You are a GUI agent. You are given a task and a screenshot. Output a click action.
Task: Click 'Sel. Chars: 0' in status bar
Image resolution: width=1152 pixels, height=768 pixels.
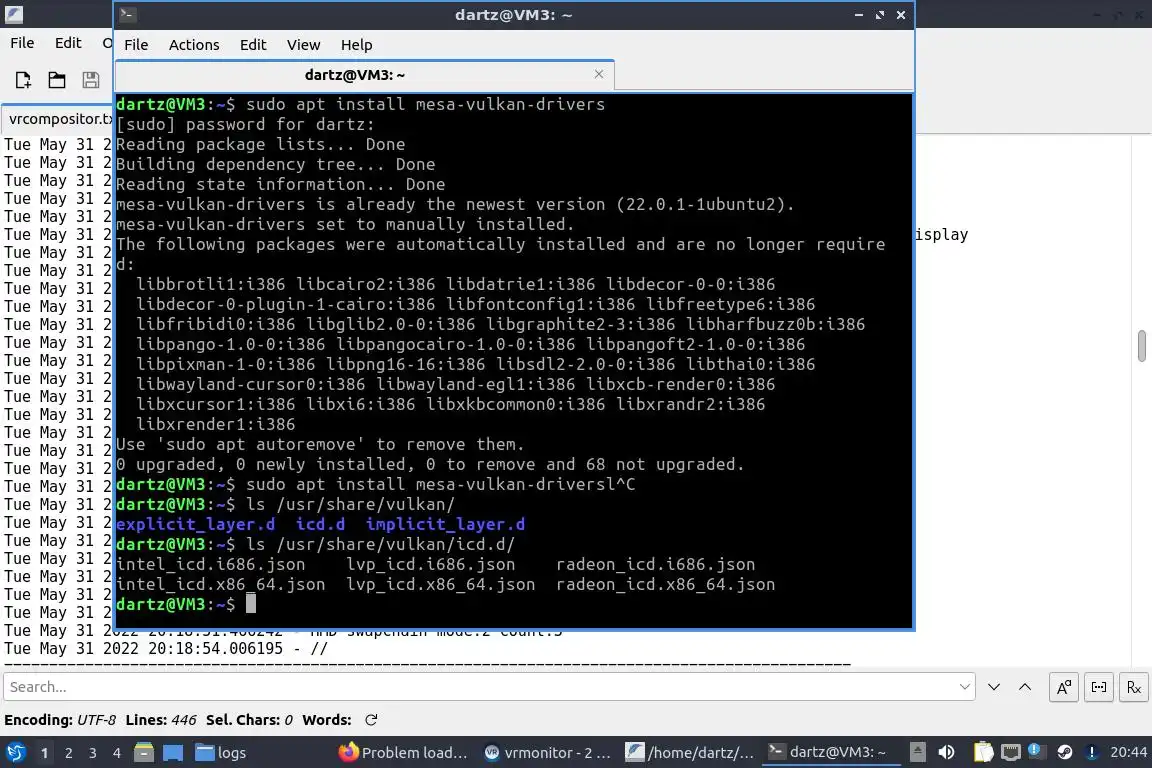tap(249, 720)
